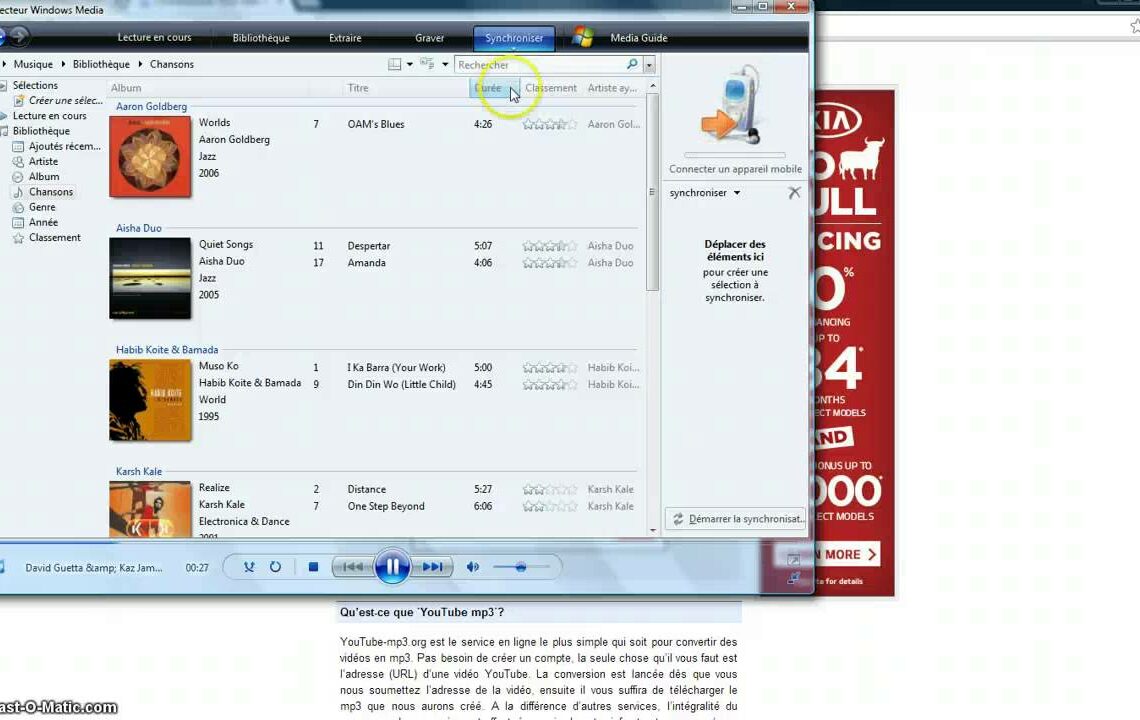Select Artiste in the library tree

coord(43,161)
